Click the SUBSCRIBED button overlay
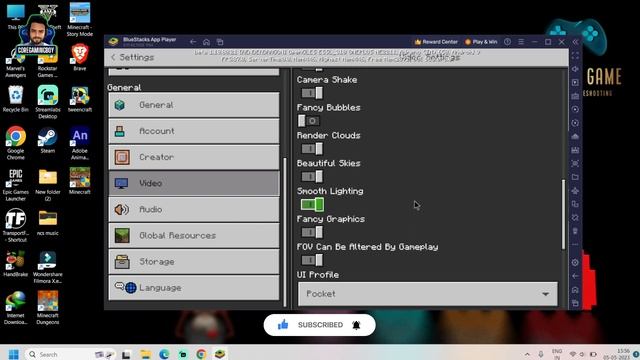Viewport: 640px width, 360px height. pos(320,325)
